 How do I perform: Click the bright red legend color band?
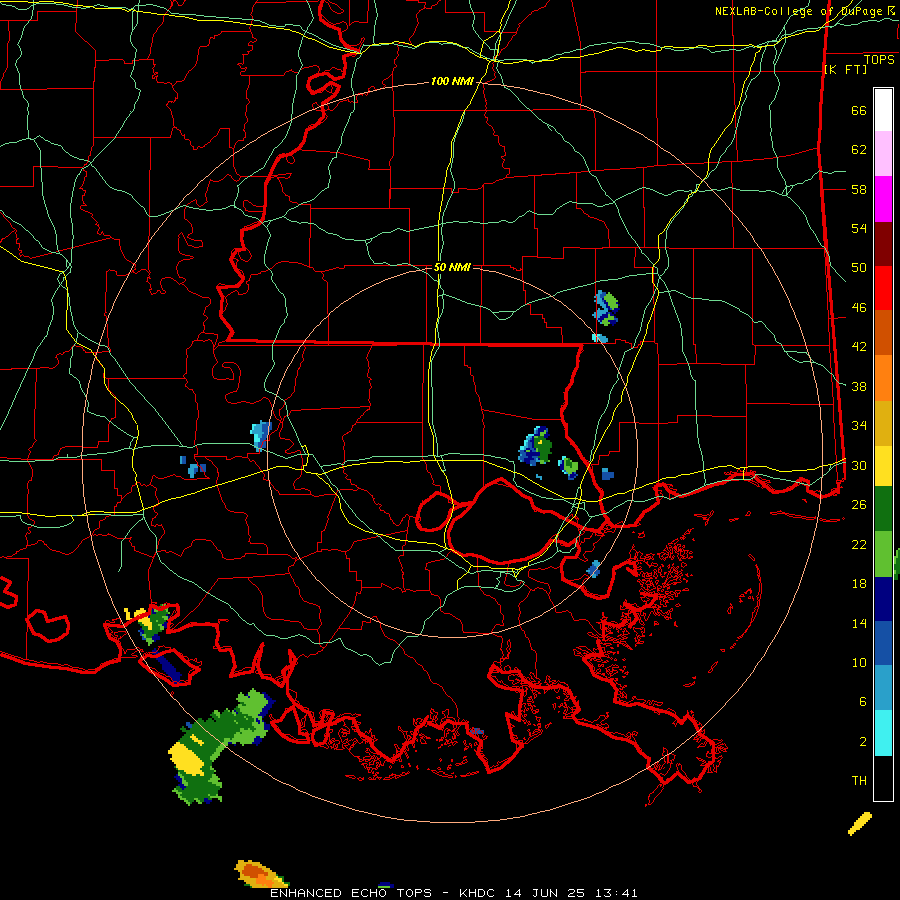coord(883,288)
